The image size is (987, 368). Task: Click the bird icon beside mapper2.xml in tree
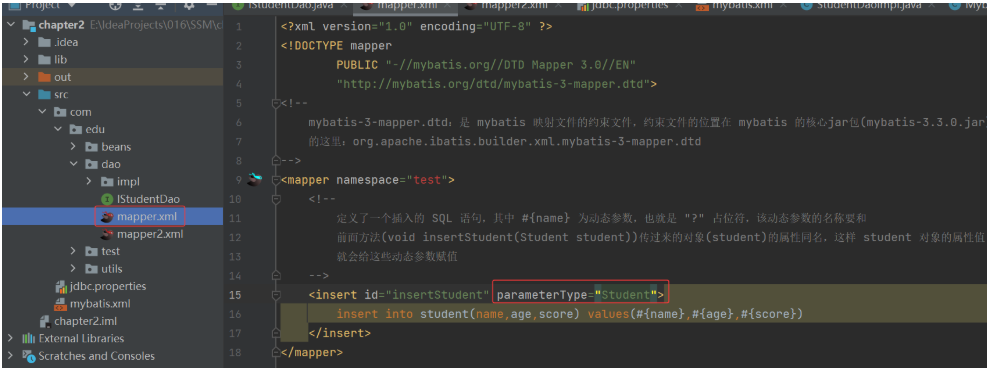[x=107, y=234]
